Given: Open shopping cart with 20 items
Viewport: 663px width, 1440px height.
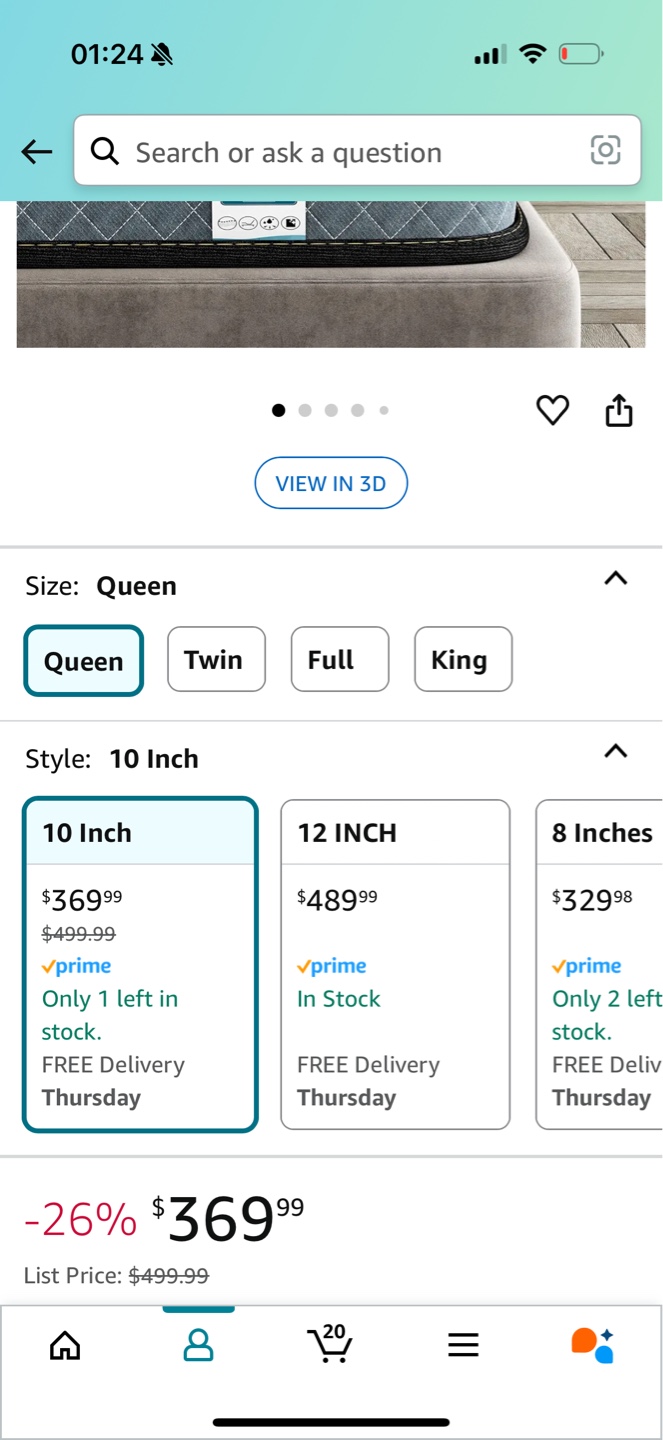Looking at the screenshot, I should [330, 1344].
